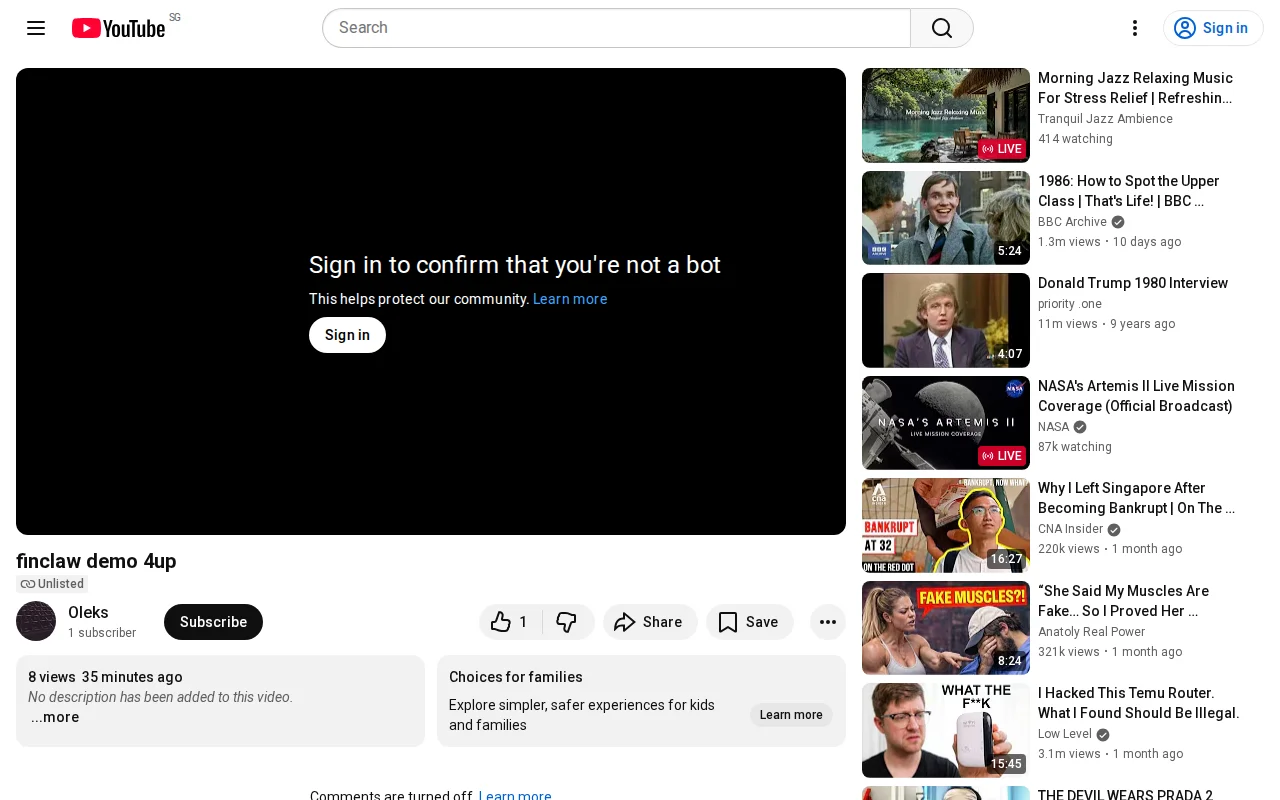Click title 'NASA's Artemis II Live Mission Coverage'
The height and width of the screenshot is (800, 1280).
pyautogui.click(x=1136, y=396)
